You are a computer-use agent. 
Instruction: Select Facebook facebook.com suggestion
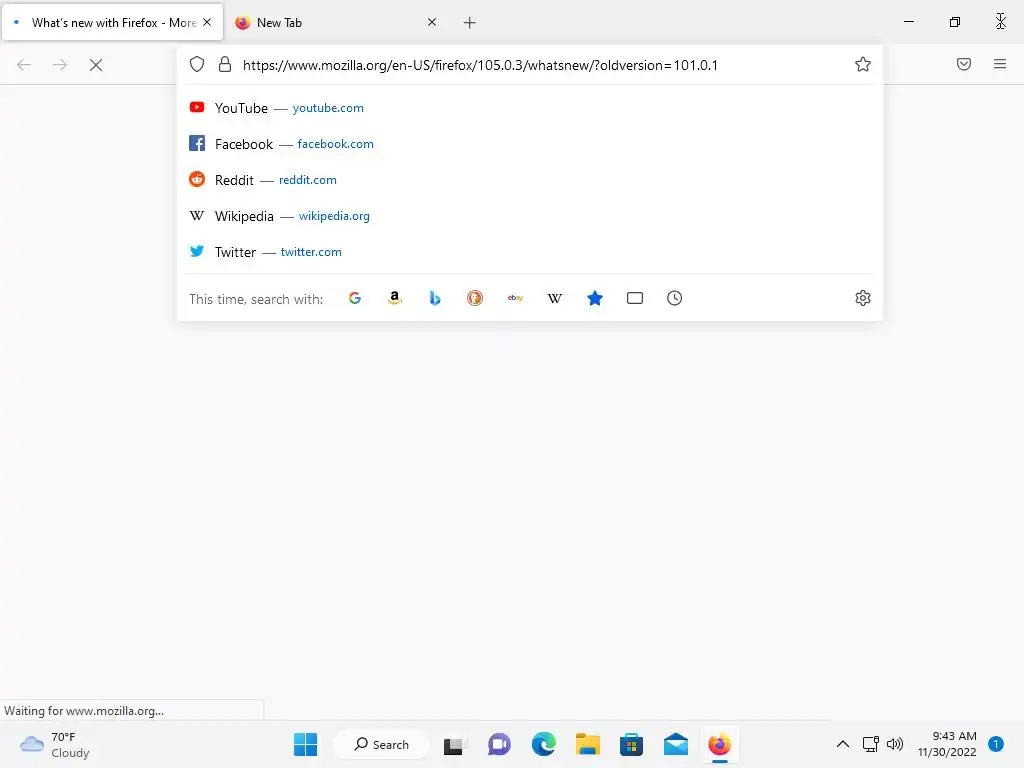(530, 144)
